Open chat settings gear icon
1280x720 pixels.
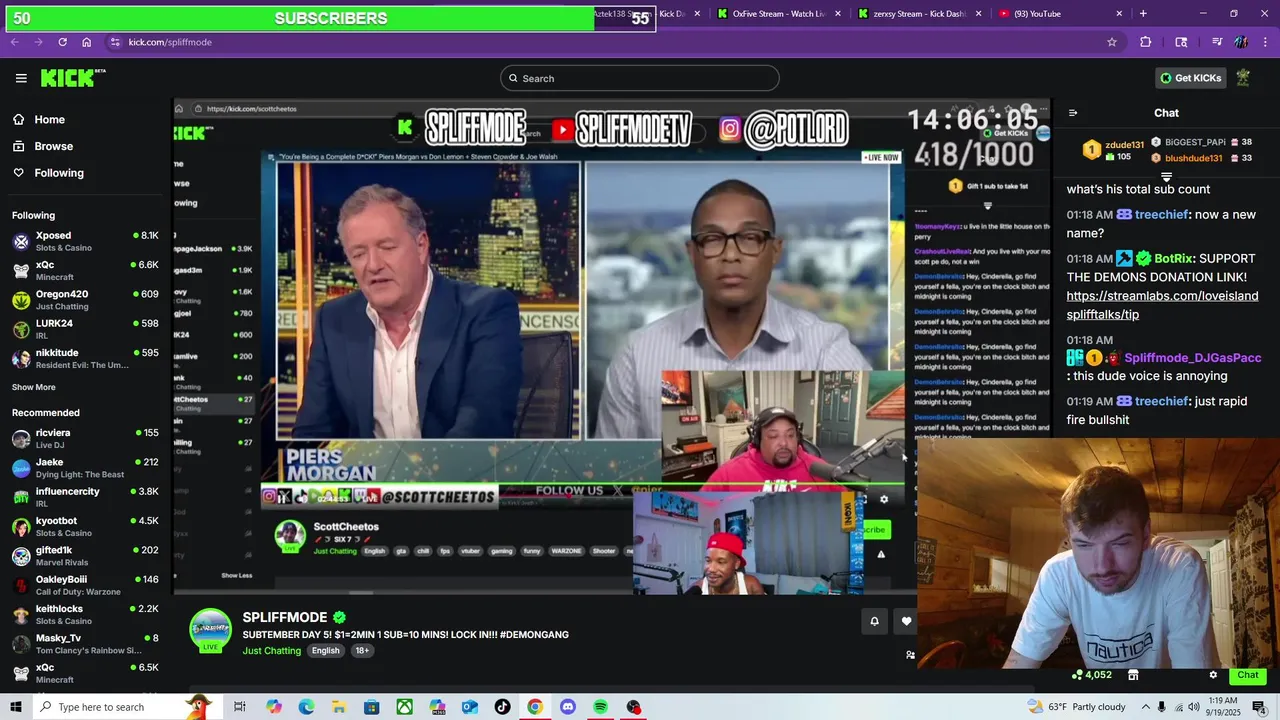click(1213, 675)
